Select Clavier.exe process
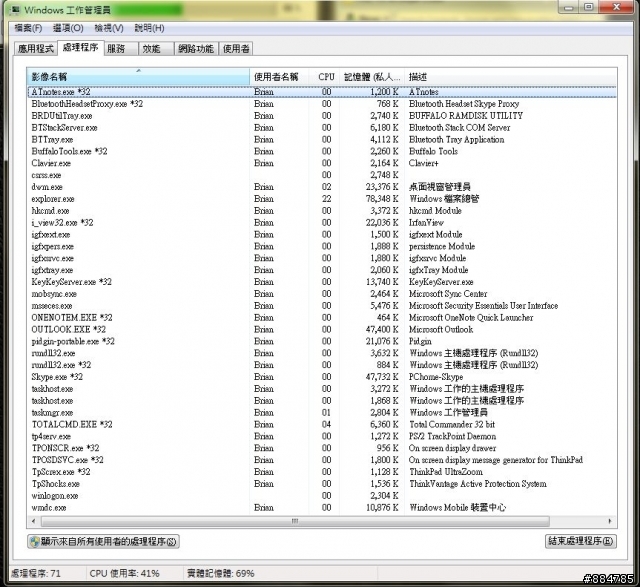The image size is (640, 587). click(322, 163)
